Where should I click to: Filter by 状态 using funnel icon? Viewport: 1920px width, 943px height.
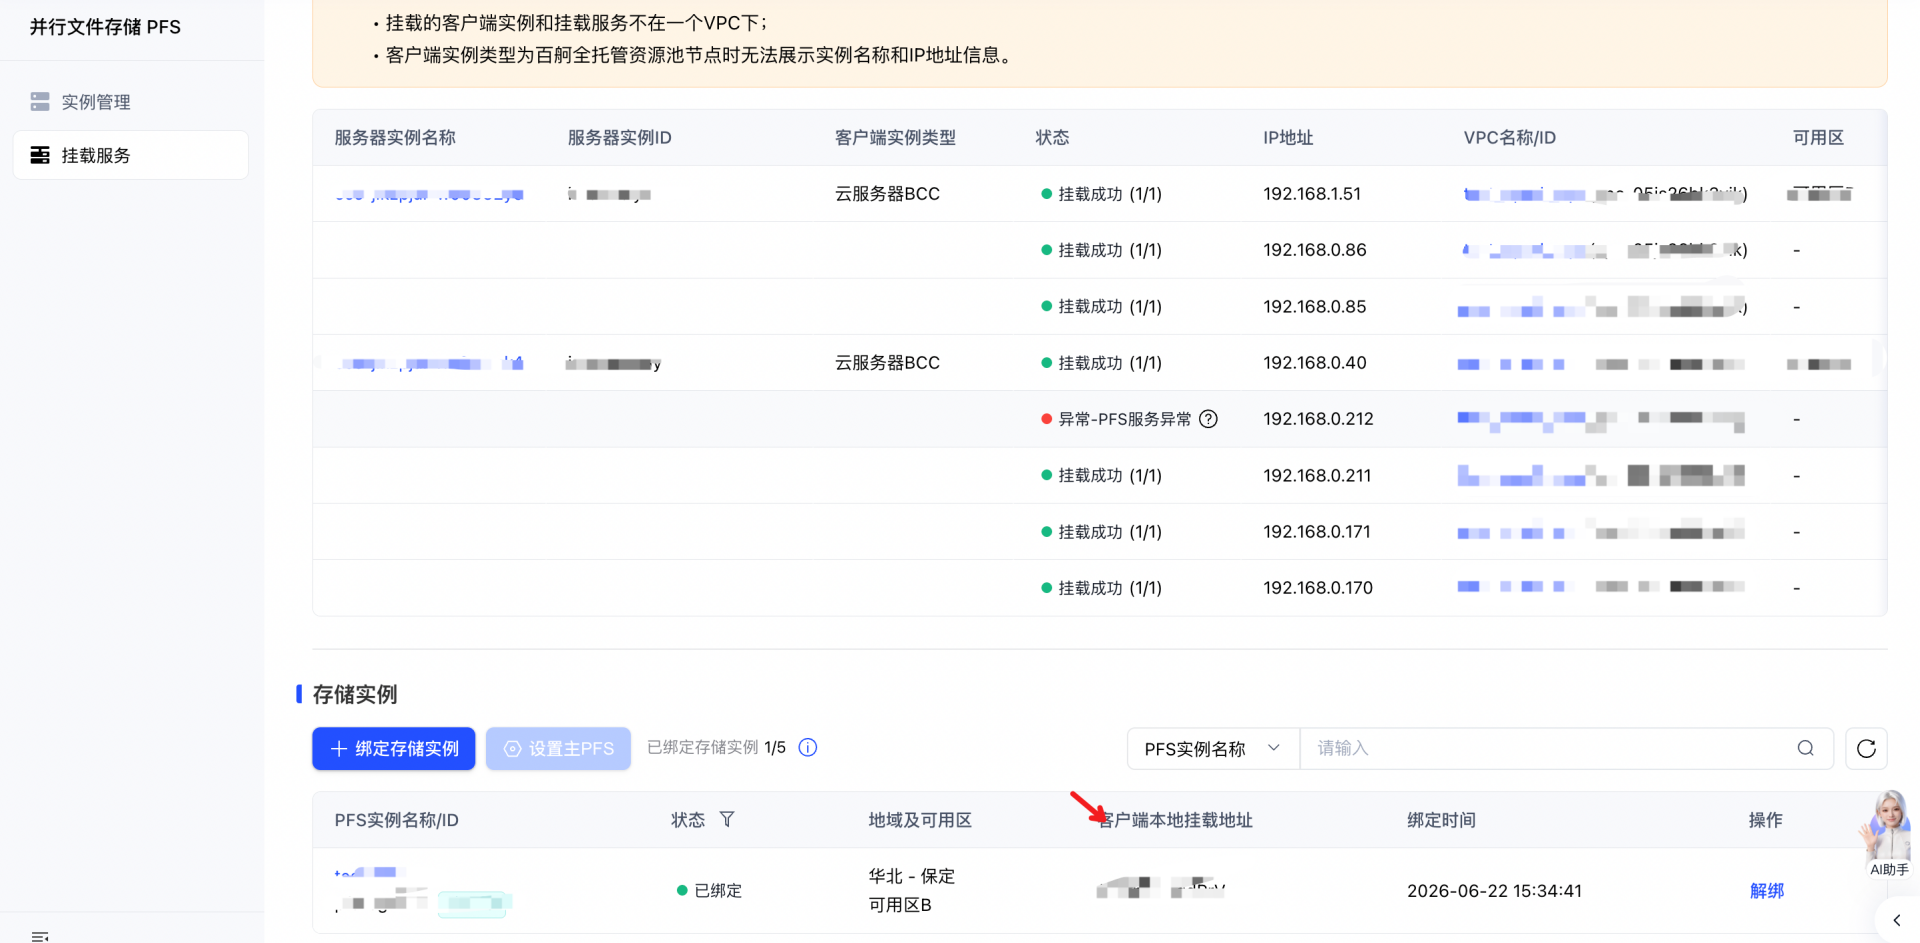click(x=727, y=820)
